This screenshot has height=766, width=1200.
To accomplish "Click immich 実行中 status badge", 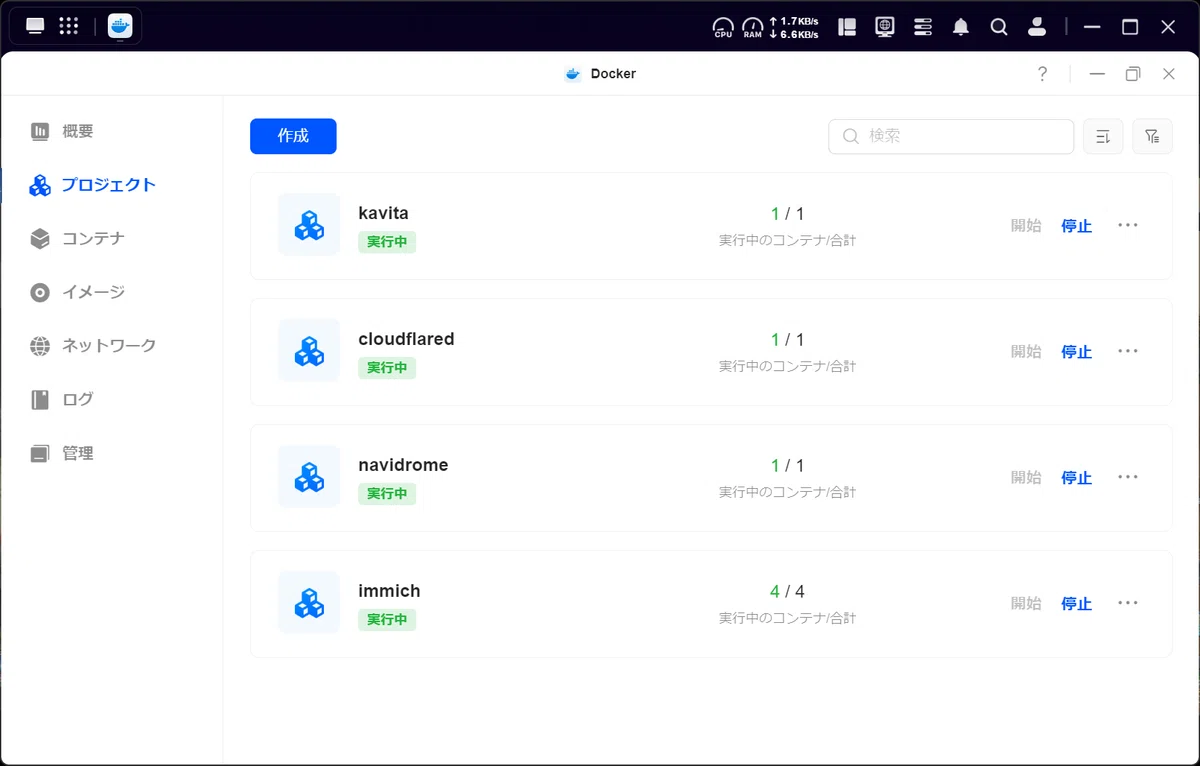I will [387, 620].
